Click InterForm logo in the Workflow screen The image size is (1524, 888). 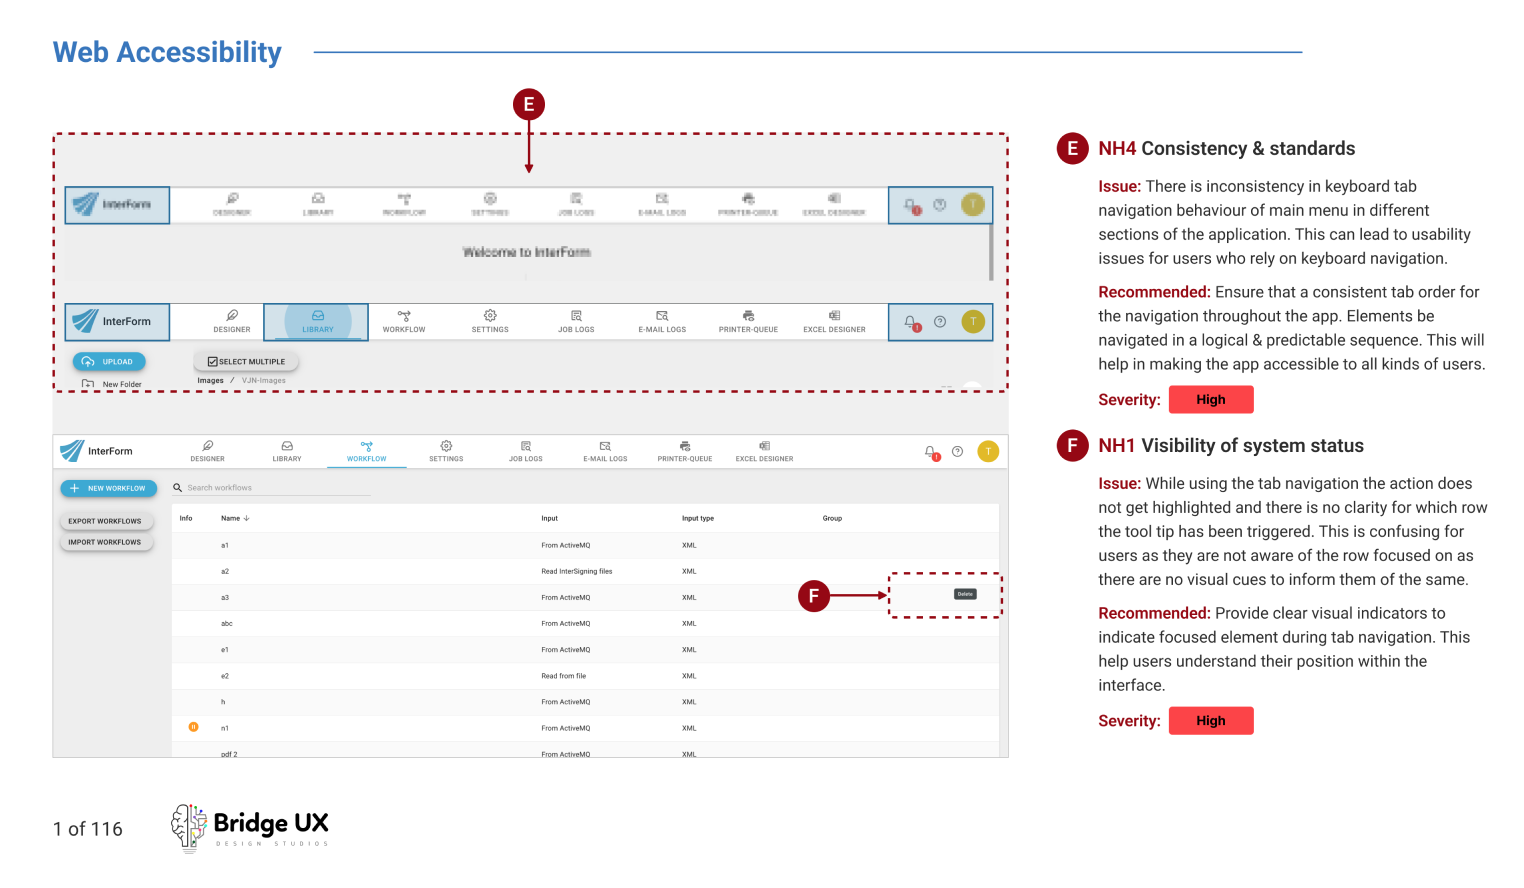click(96, 451)
